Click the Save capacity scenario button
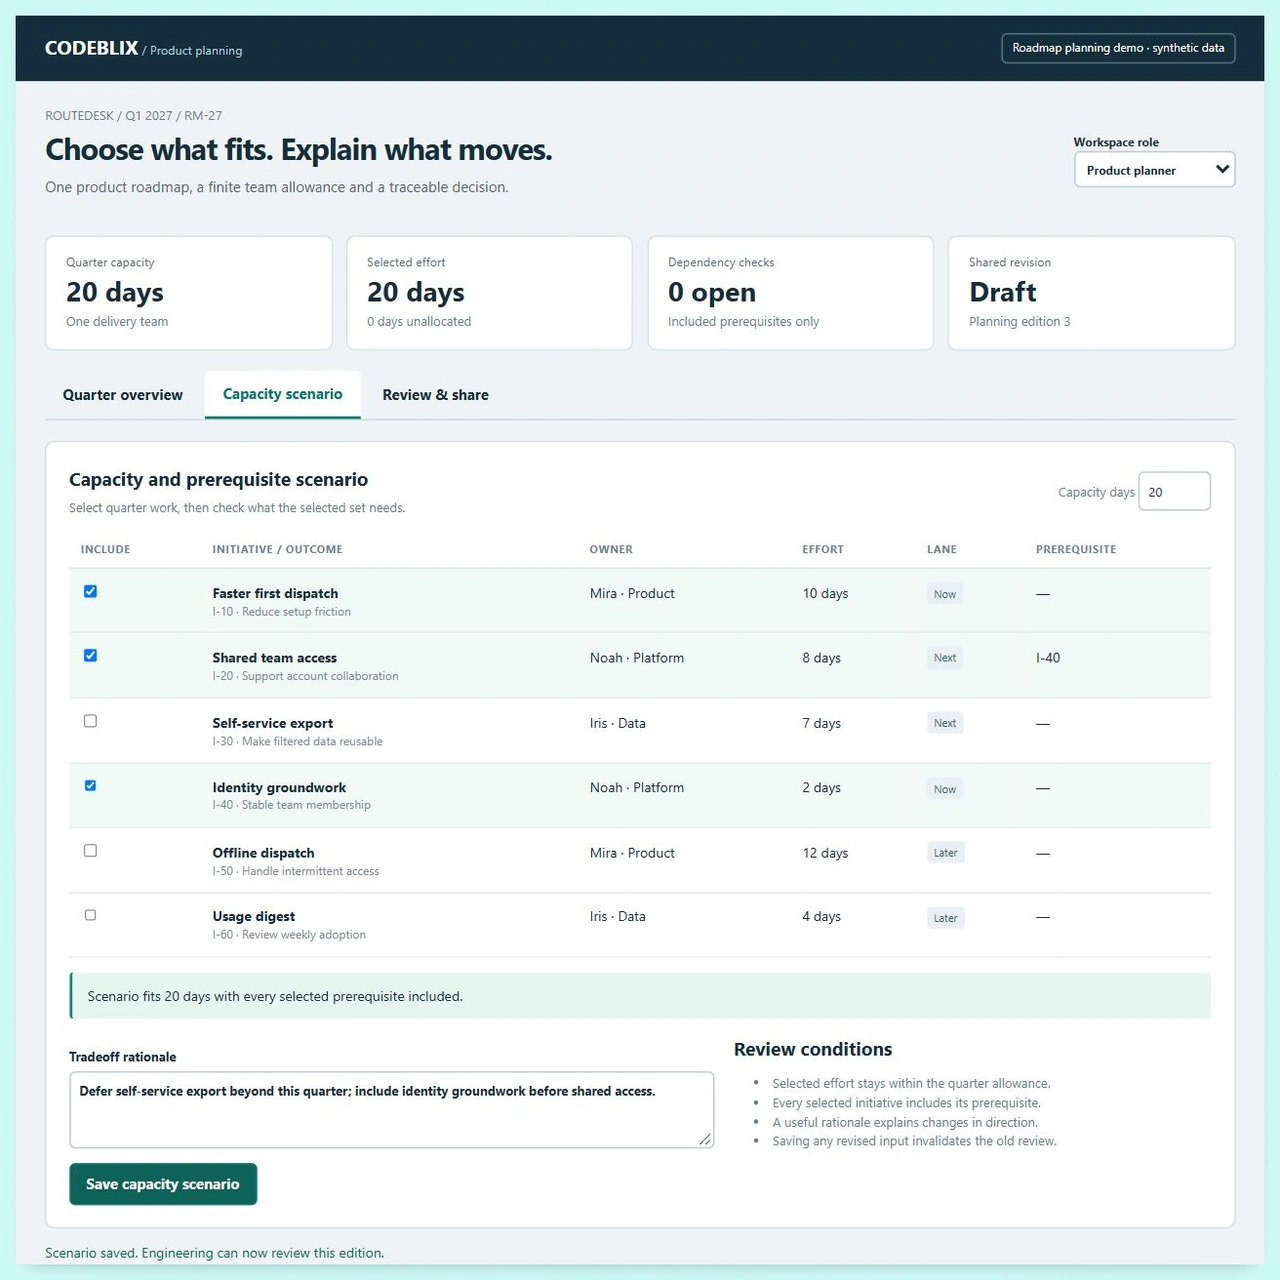Image resolution: width=1280 pixels, height=1280 pixels. (x=163, y=1184)
